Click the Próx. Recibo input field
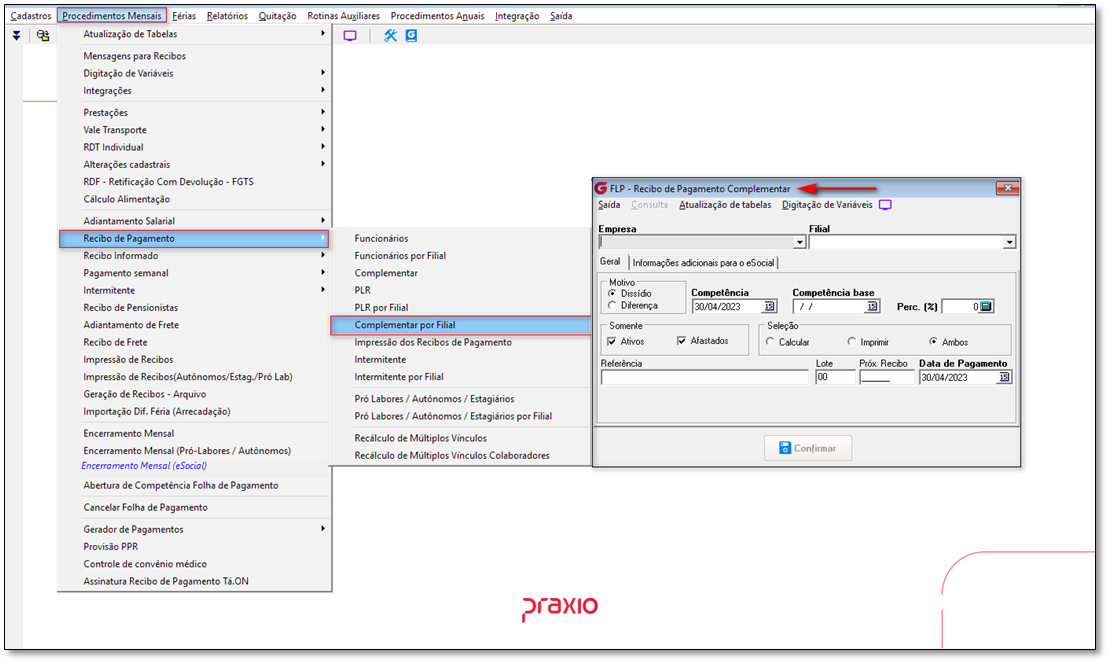This screenshot has height=663, width=1109. click(887, 378)
